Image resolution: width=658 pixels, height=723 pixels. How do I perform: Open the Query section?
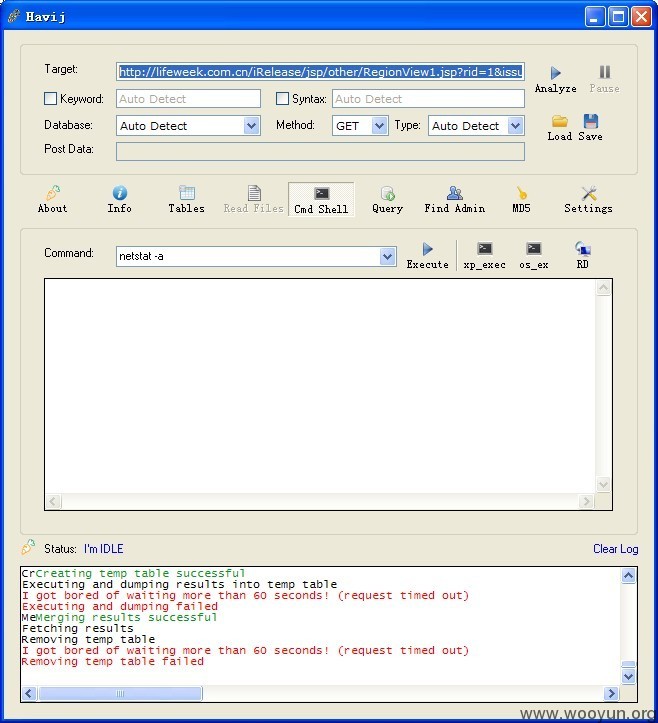point(387,199)
